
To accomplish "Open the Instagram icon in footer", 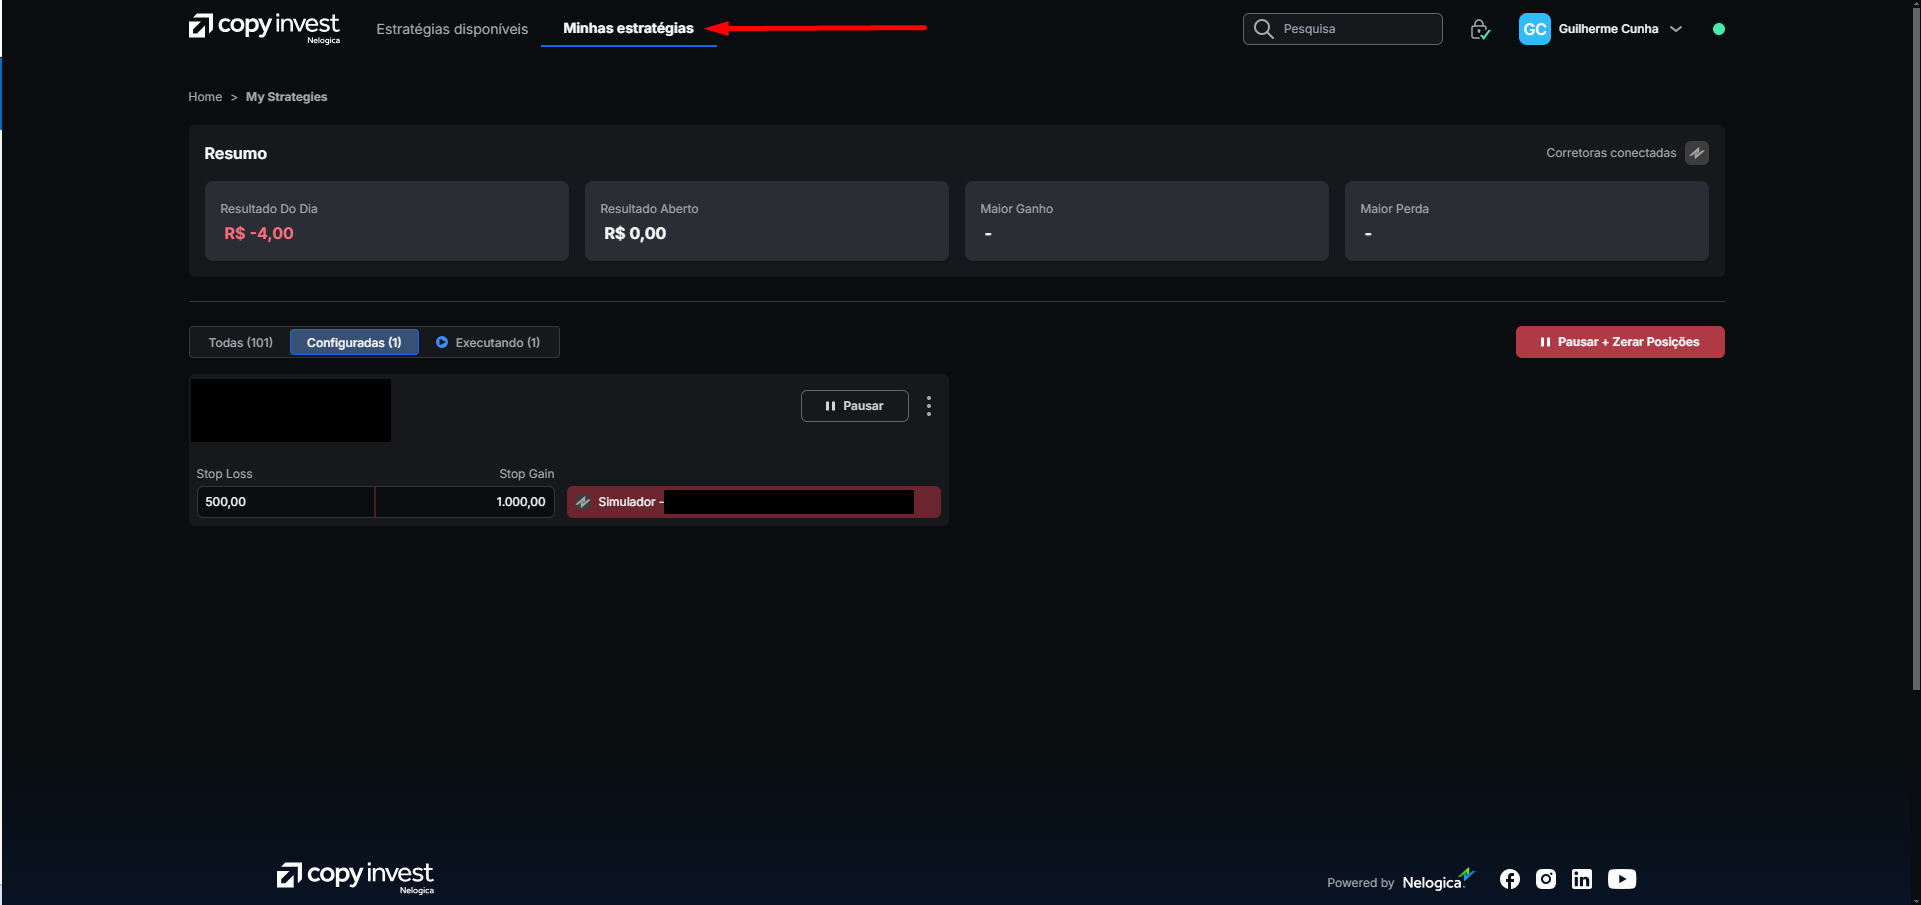I will 1545,879.
